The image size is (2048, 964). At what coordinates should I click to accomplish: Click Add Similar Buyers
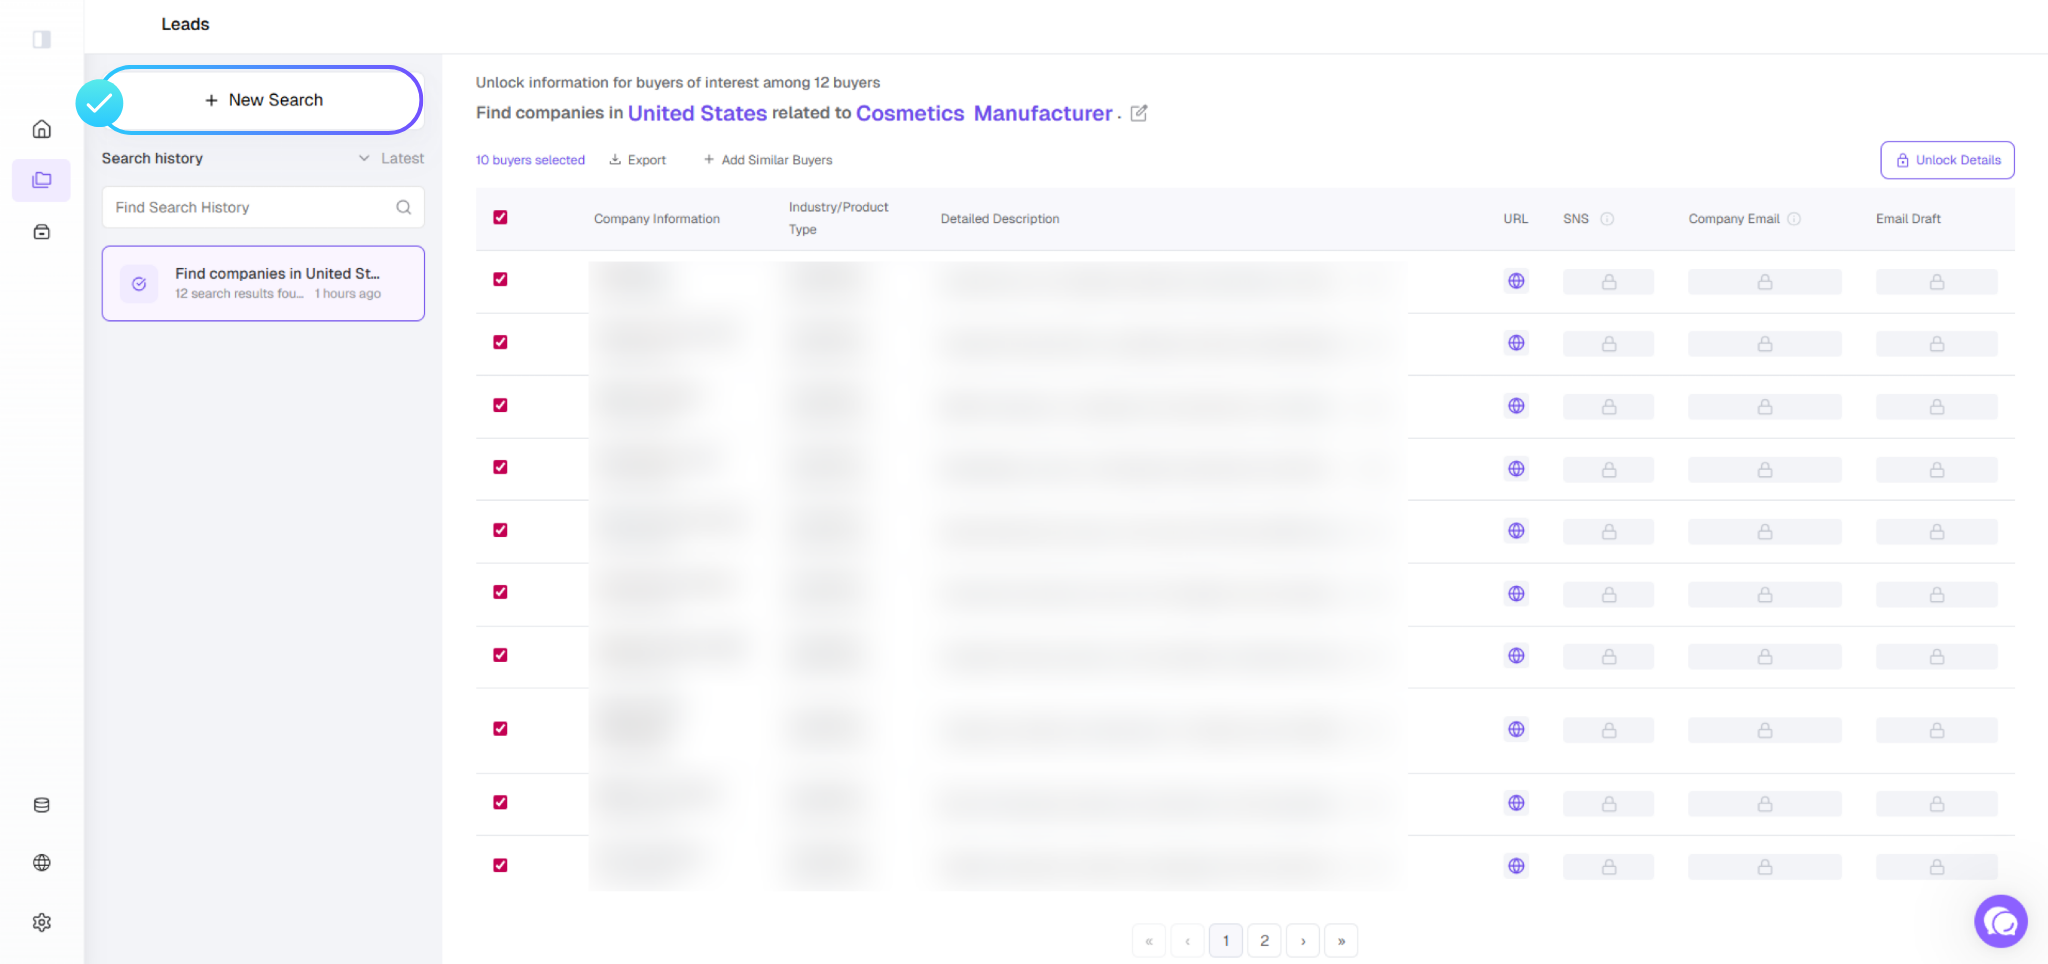768,160
